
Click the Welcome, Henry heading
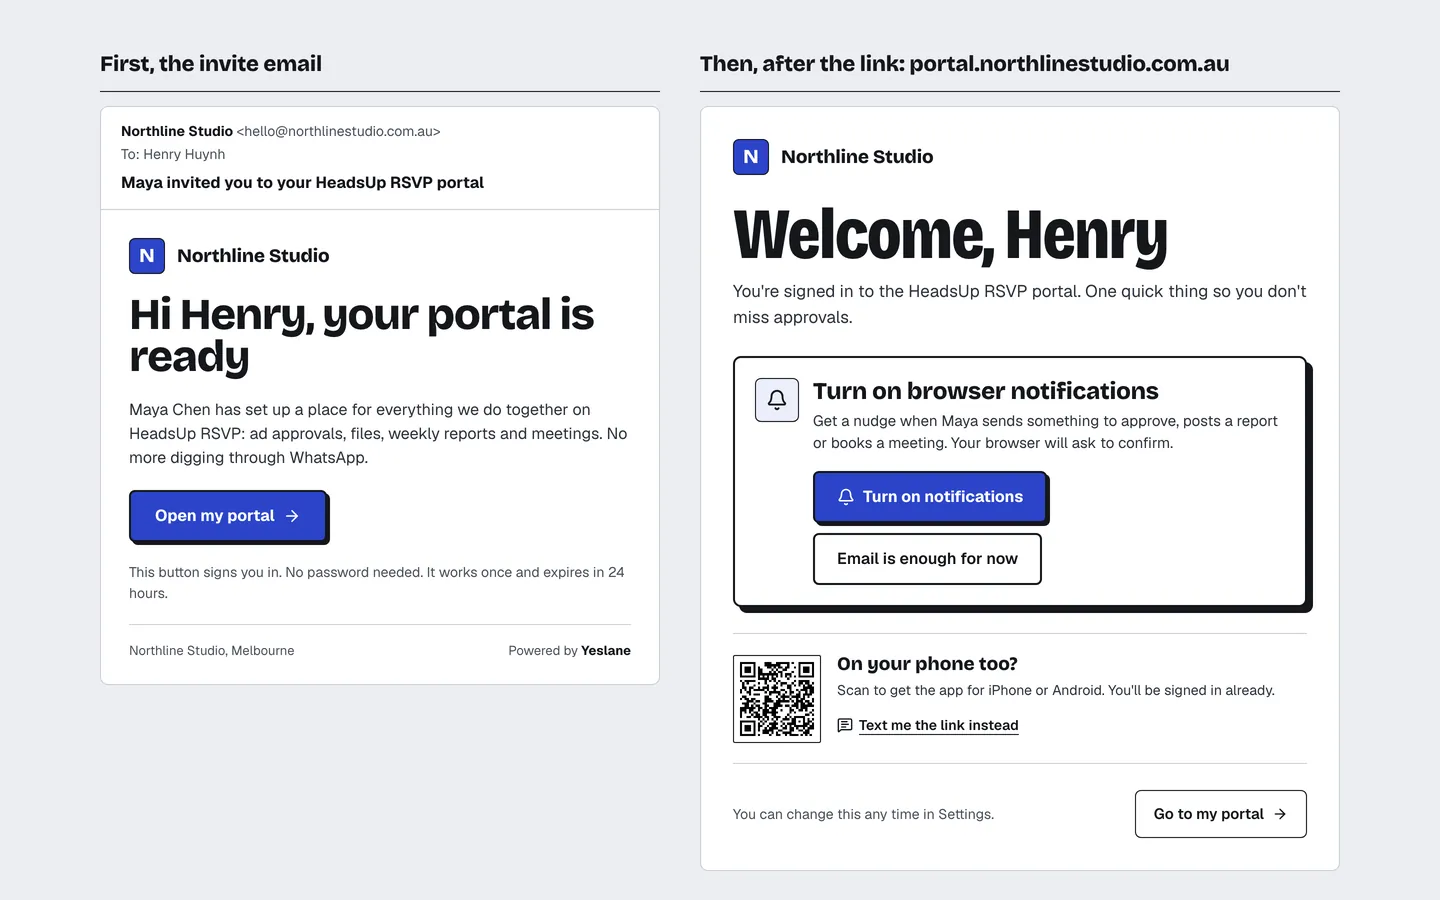[x=950, y=236]
